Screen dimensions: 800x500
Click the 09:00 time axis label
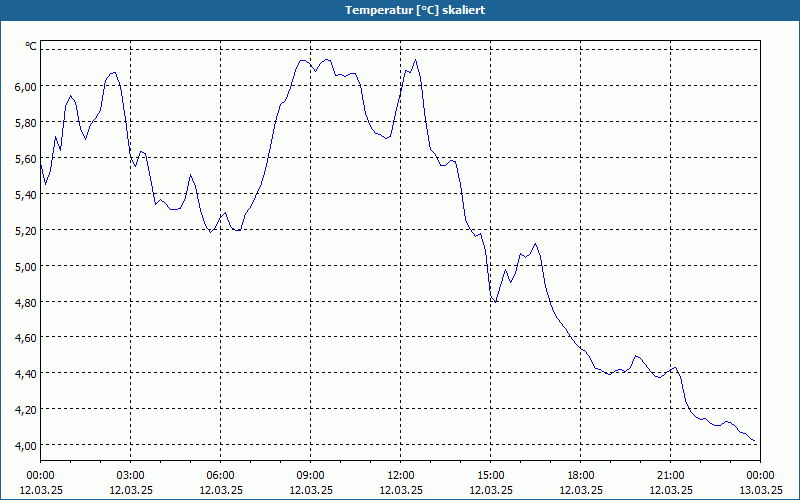[311, 476]
